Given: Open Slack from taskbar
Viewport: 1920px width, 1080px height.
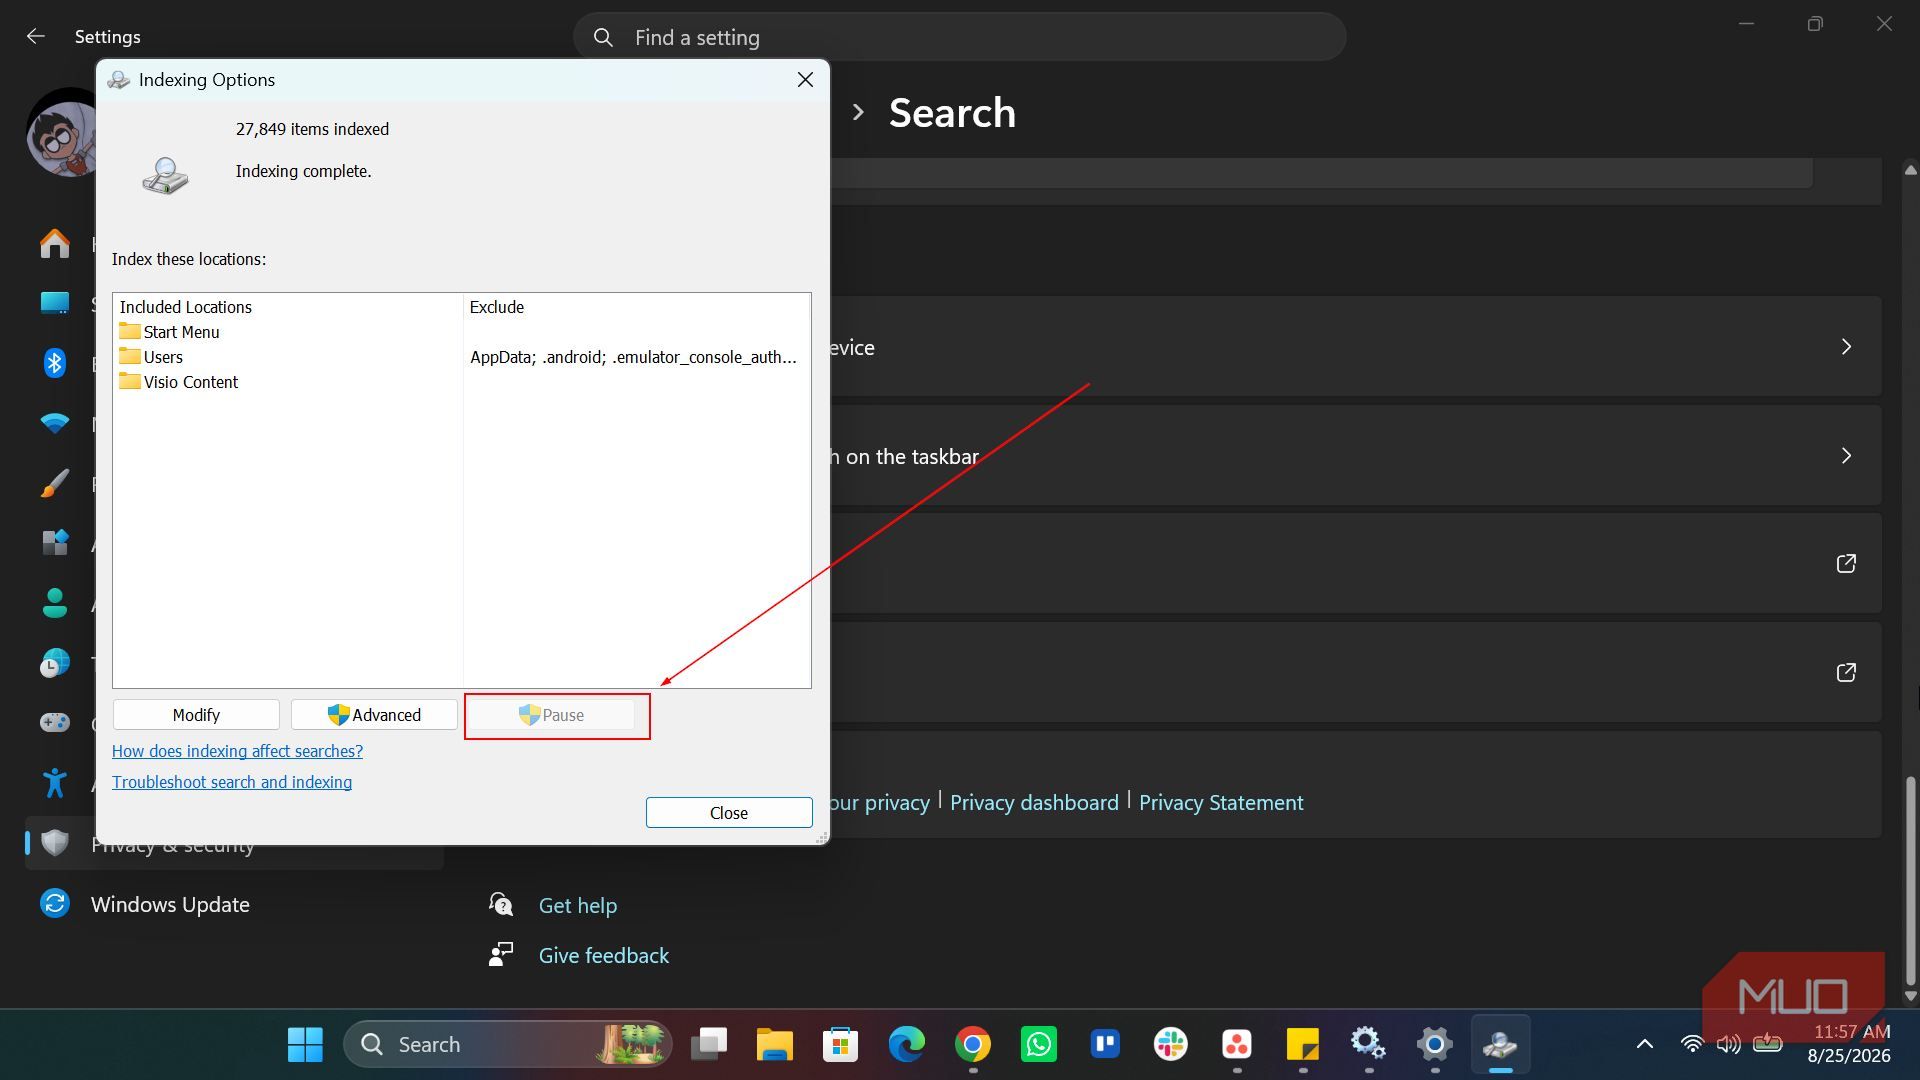Looking at the screenshot, I should [x=1171, y=1045].
